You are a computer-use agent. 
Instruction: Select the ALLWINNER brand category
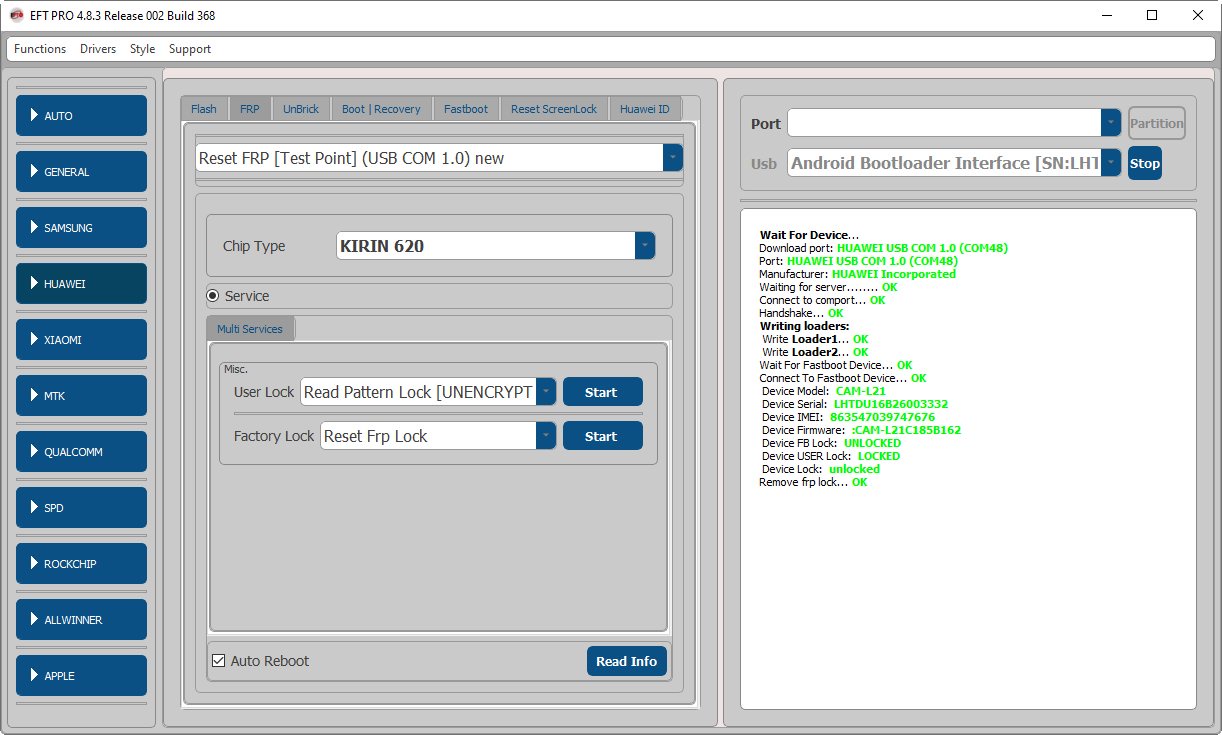tap(81, 620)
